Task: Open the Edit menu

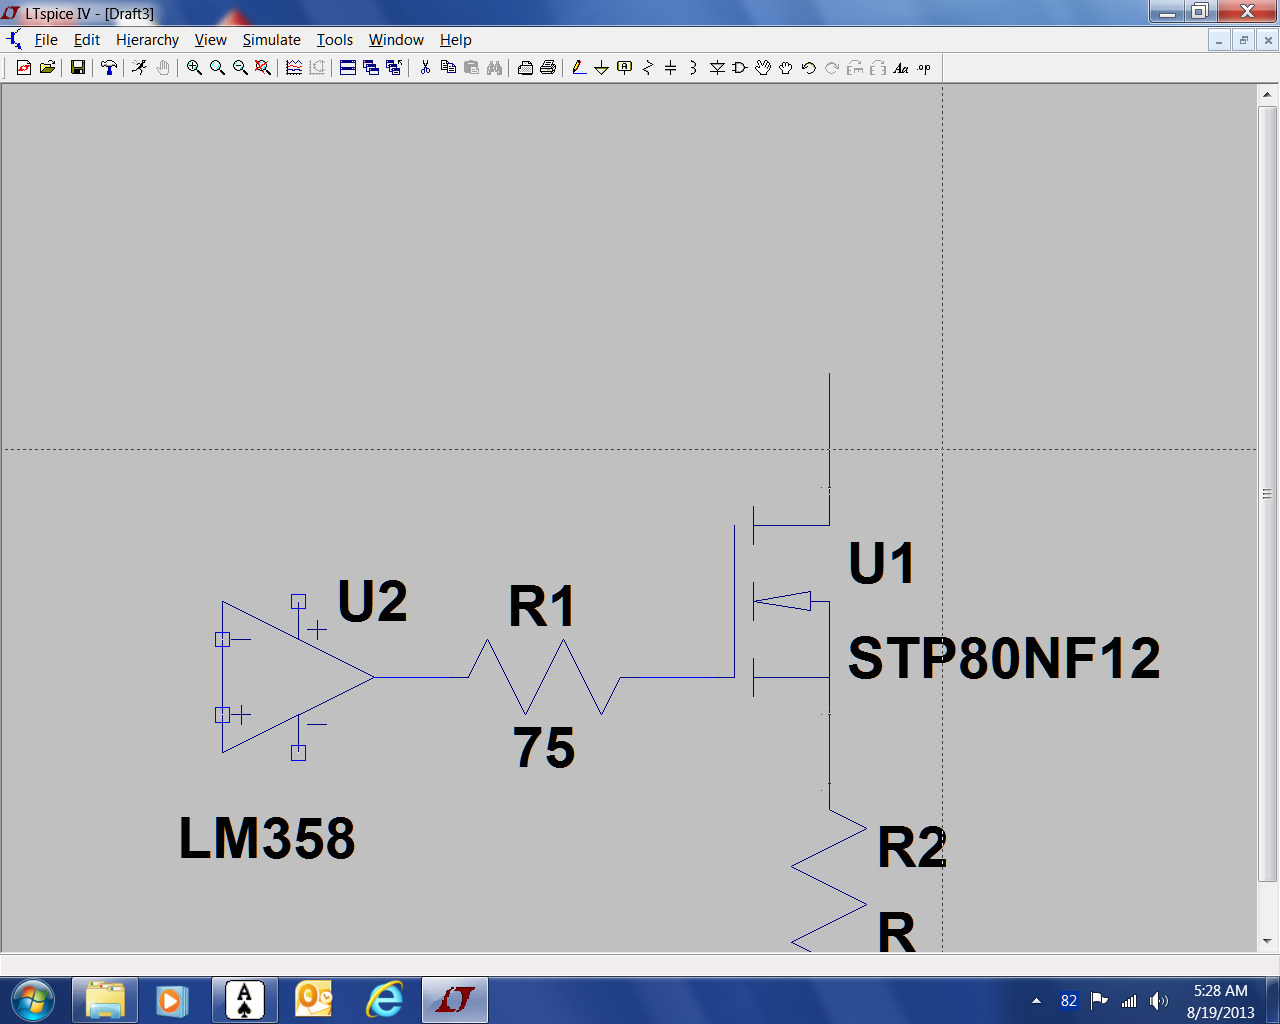Action: pyautogui.click(x=87, y=40)
